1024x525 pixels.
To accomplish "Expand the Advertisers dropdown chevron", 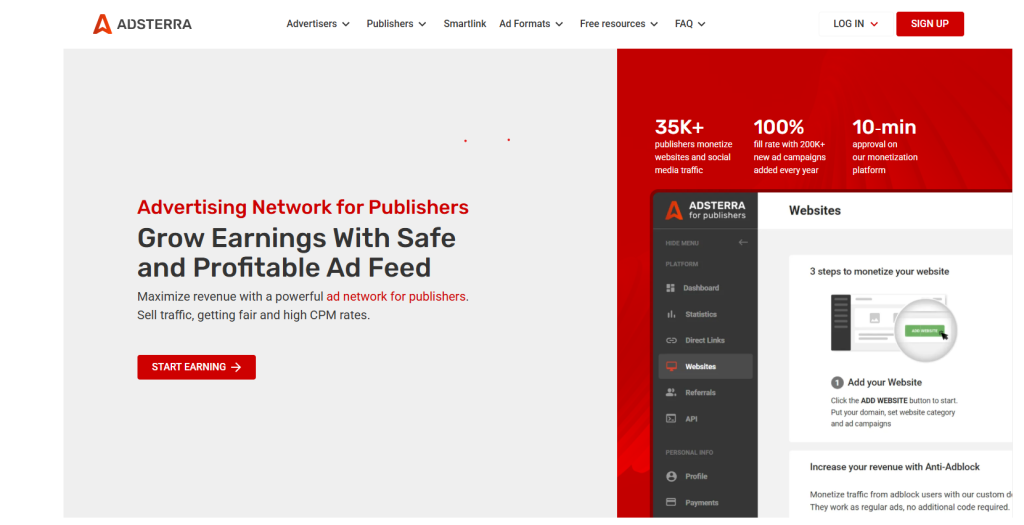I will pos(346,24).
